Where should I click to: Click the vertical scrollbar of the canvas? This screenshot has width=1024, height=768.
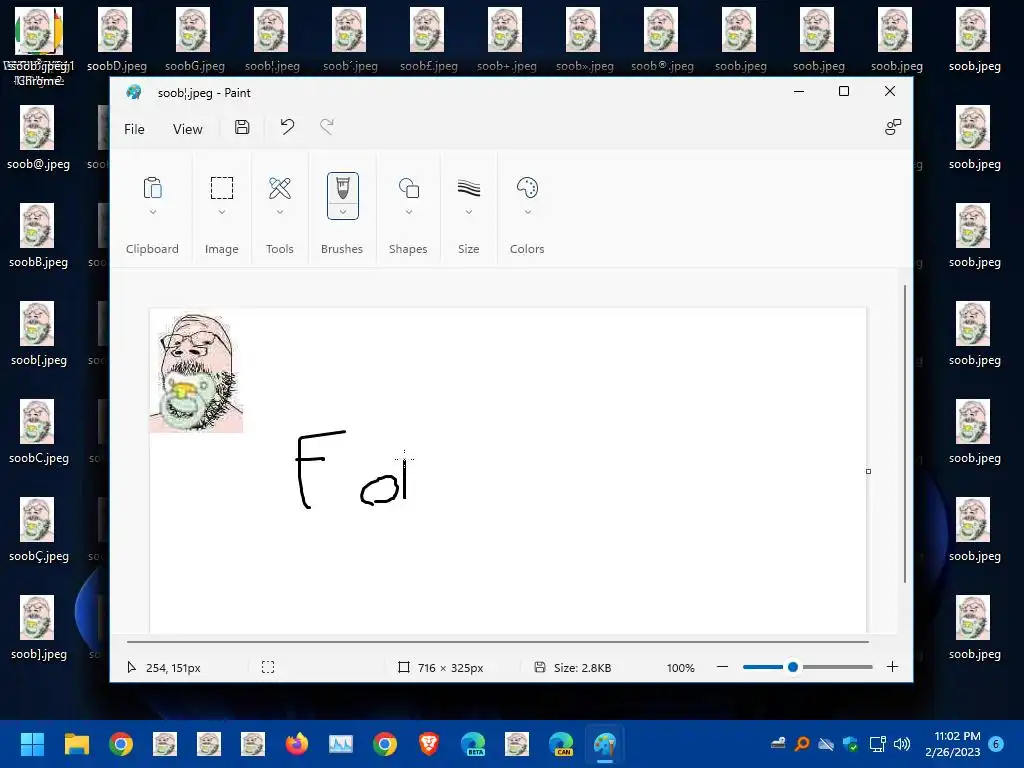904,434
